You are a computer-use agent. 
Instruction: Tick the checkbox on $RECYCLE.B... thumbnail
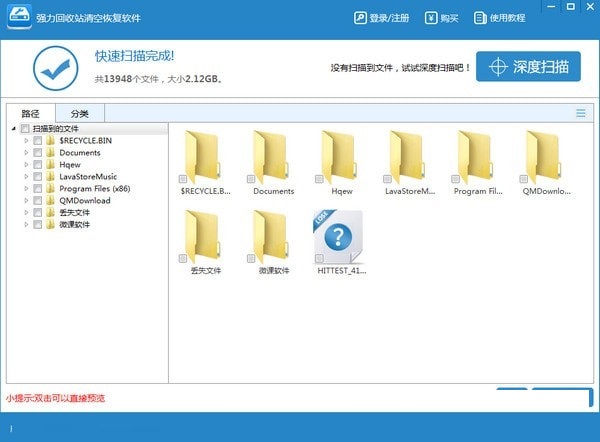[183, 179]
